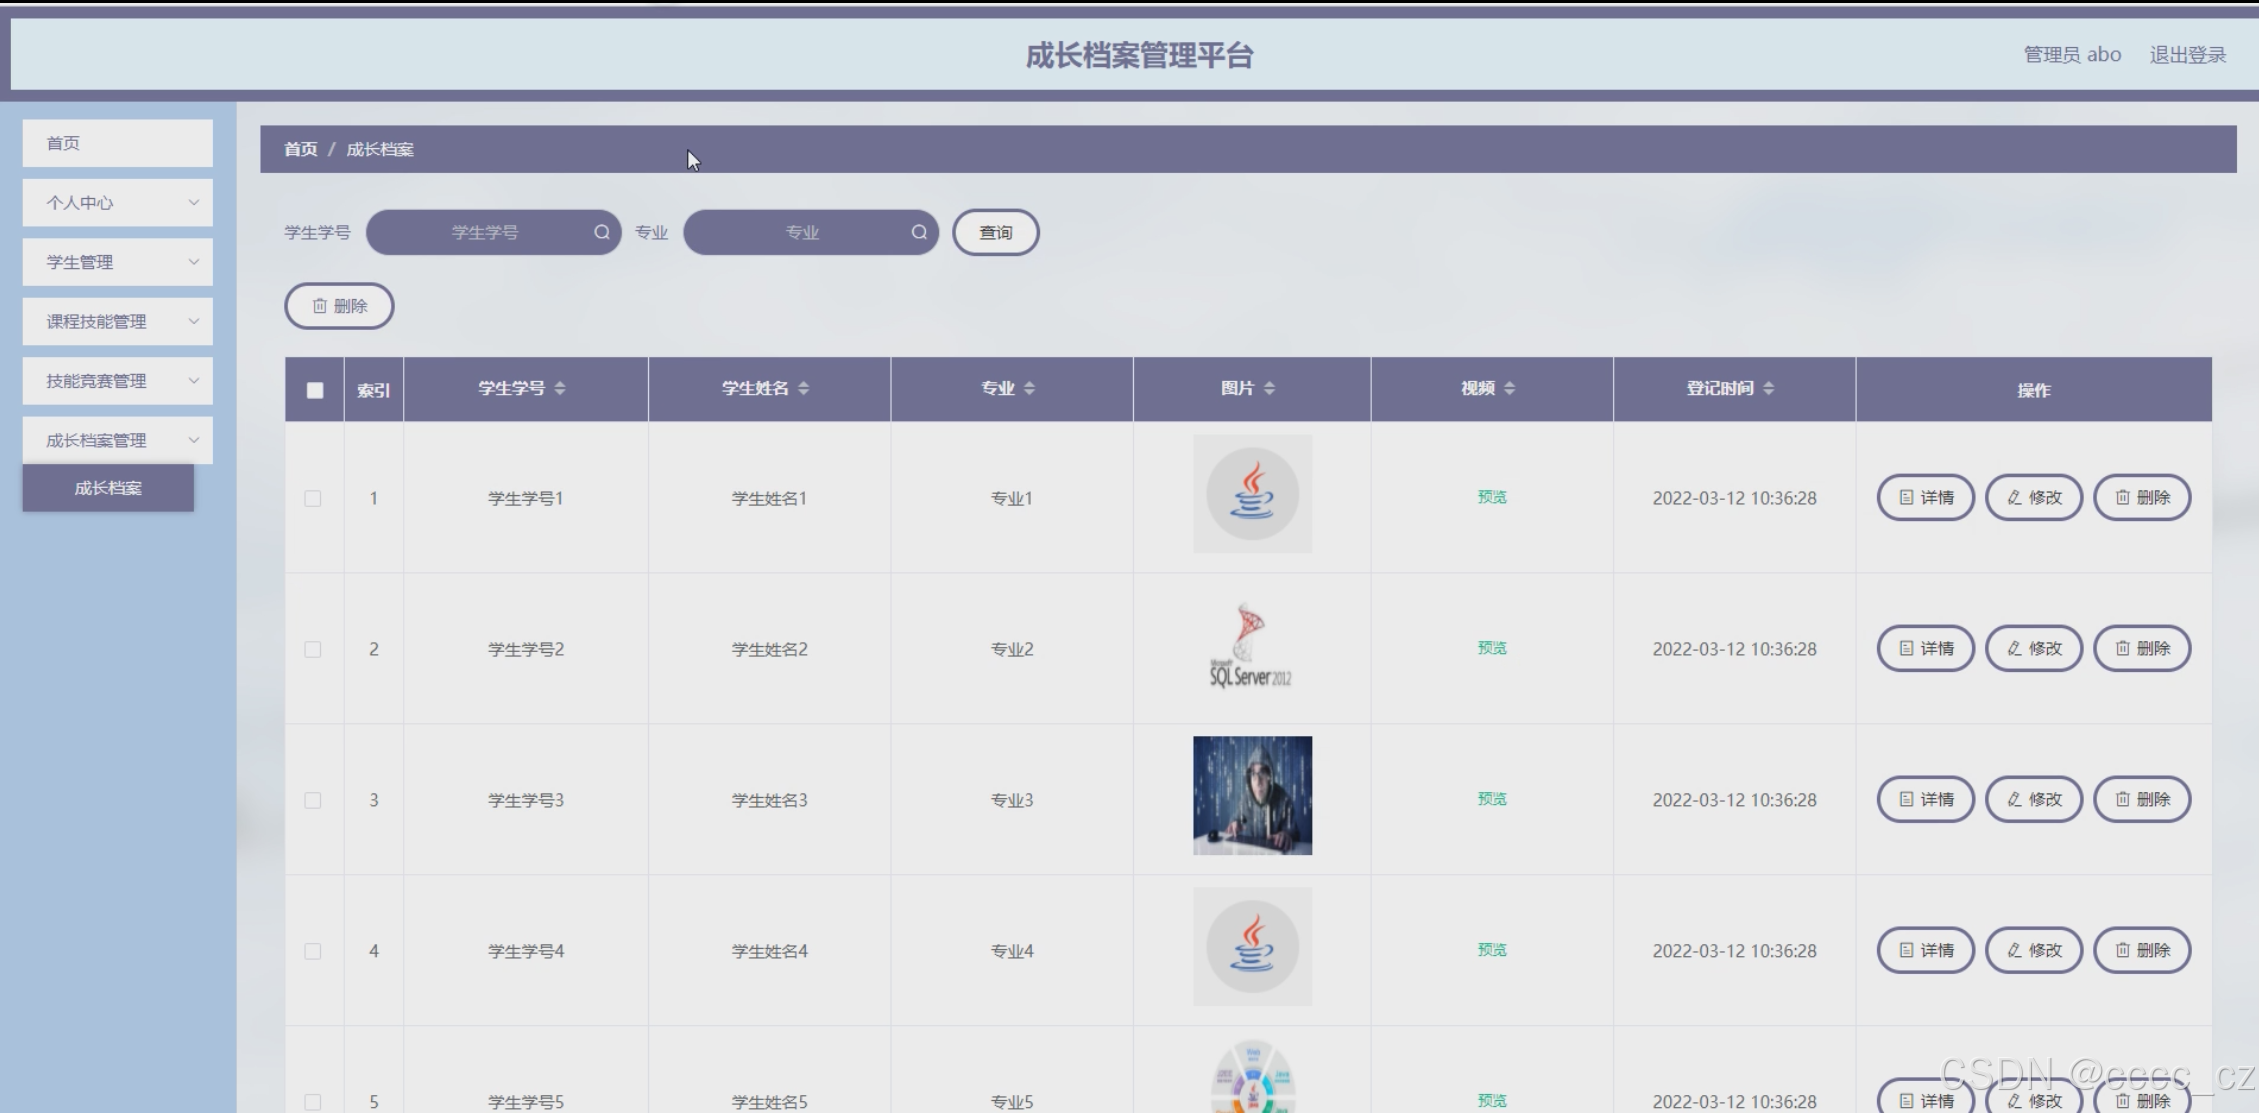This screenshot has width=2259, height=1113.
Task: Expand 技能竞赛管理 sidebar menu
Action: 118,381
